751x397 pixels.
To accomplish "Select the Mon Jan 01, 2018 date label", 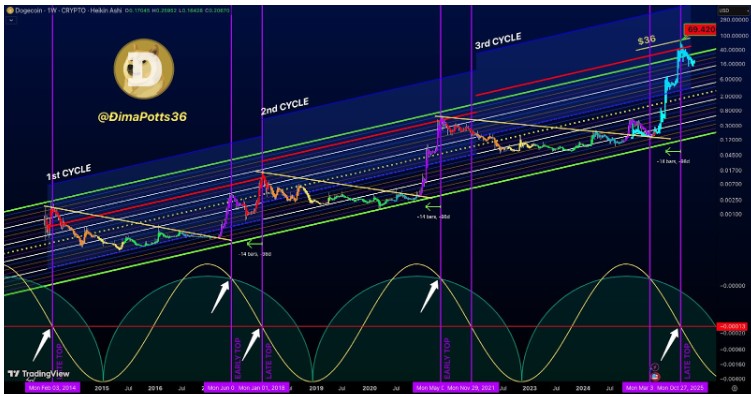I will click(262, 387).
